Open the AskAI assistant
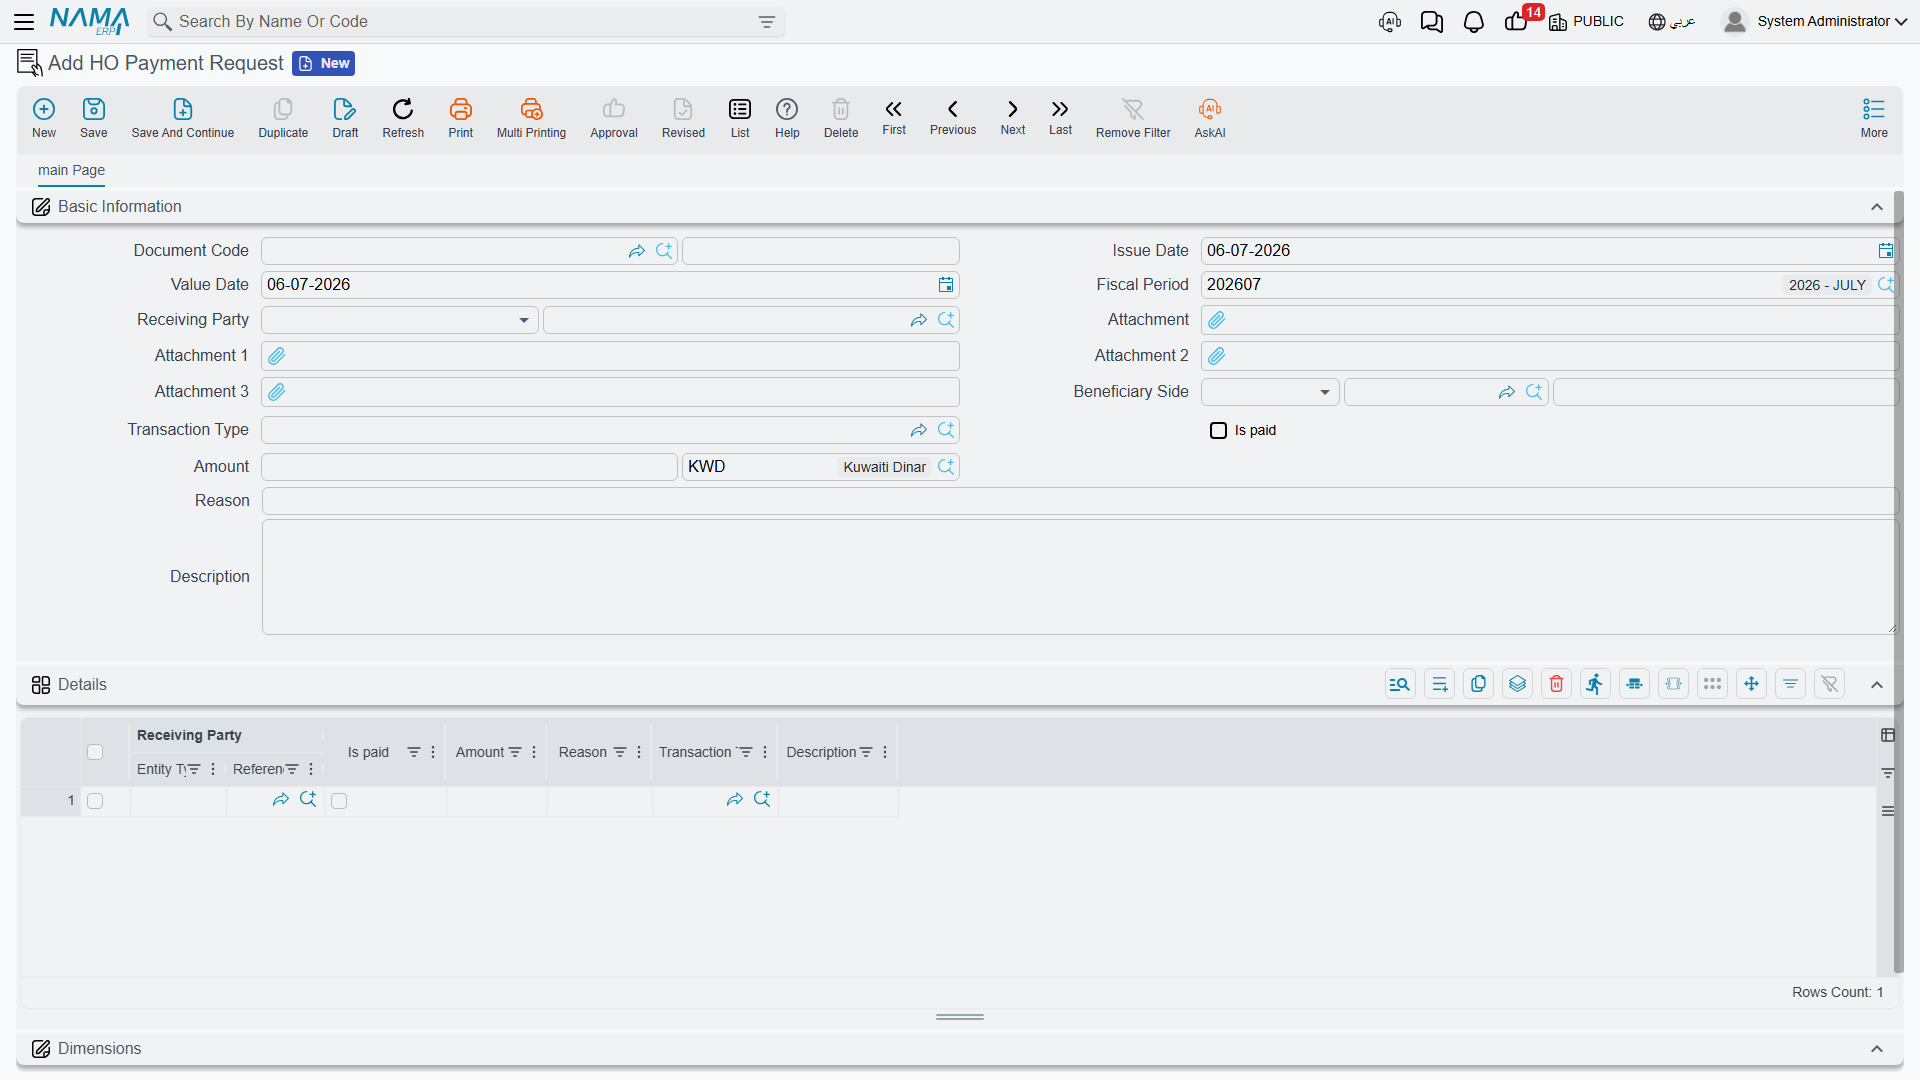This screenshot has height=1080, width=1920. pyautogui.click(x=1209, y=109)
